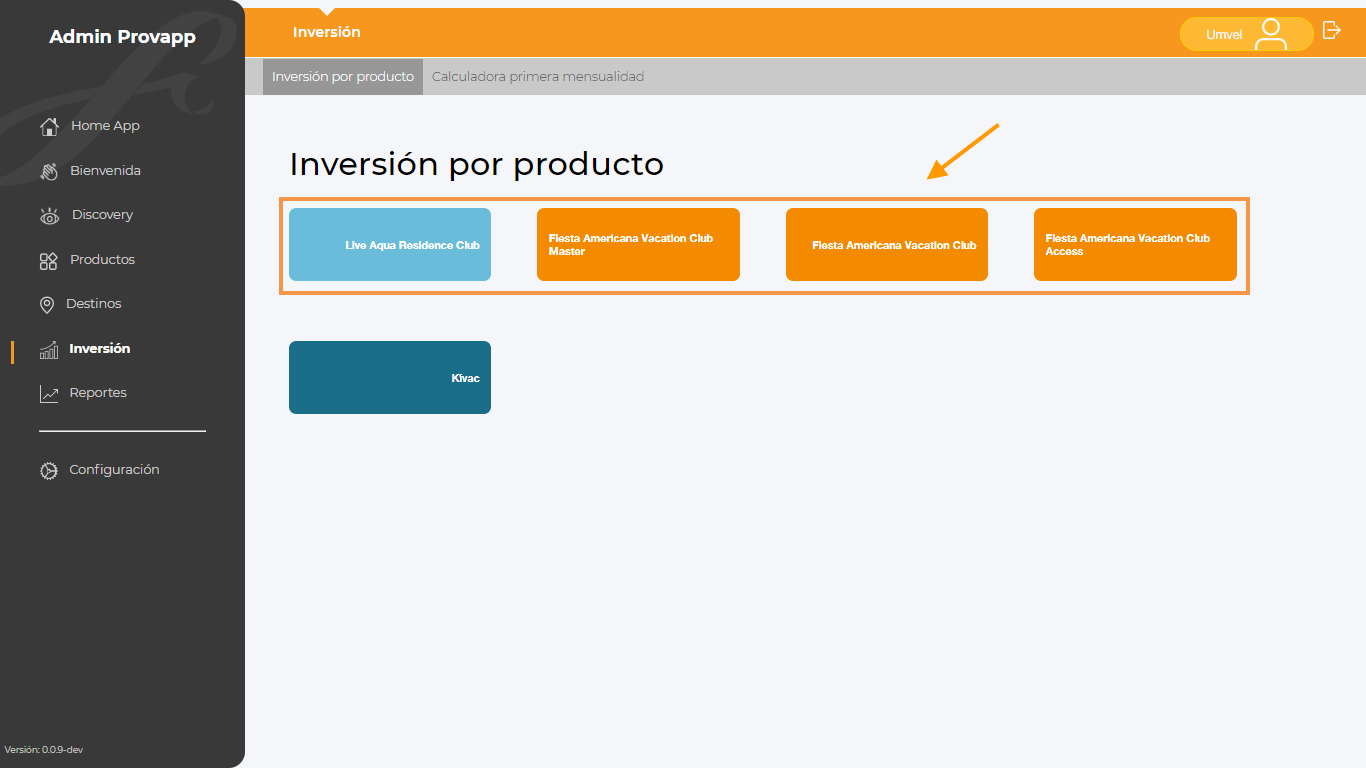Switch to Calculadora primera mensualidad tab

[x=538, y=76]
